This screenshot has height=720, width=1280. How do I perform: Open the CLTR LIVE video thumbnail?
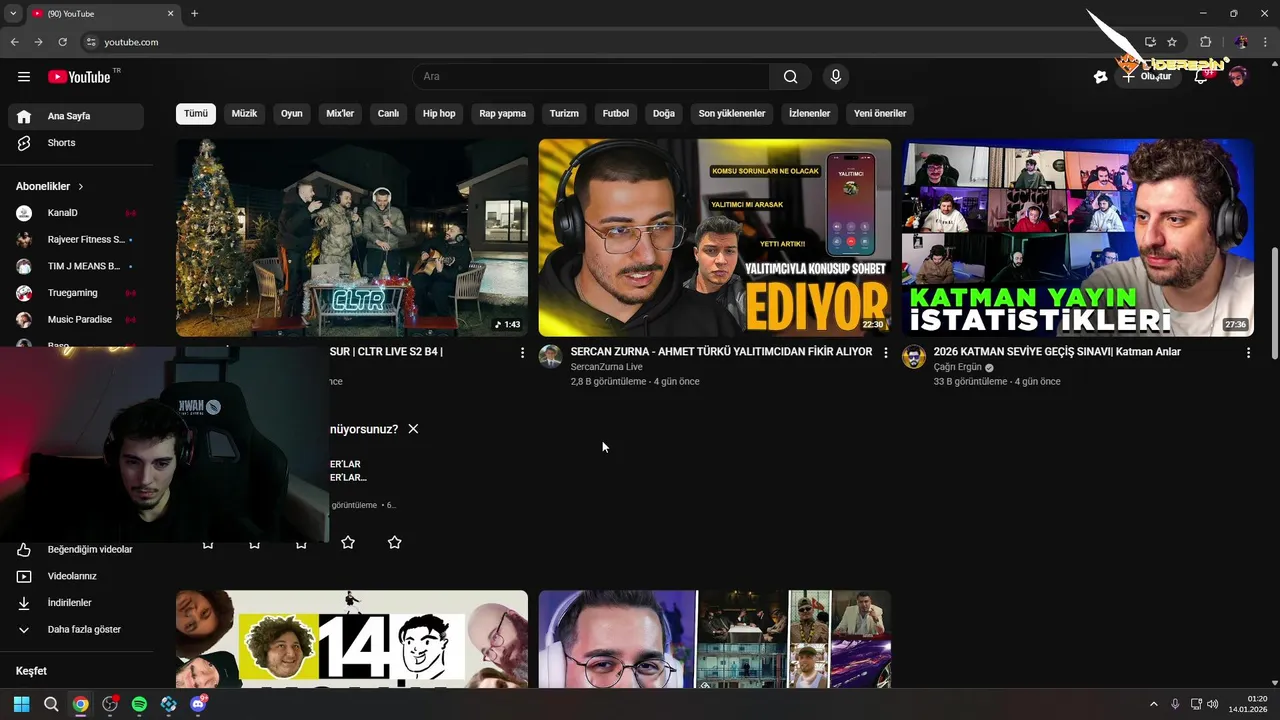pyautogui.click(x=352, y=238)
